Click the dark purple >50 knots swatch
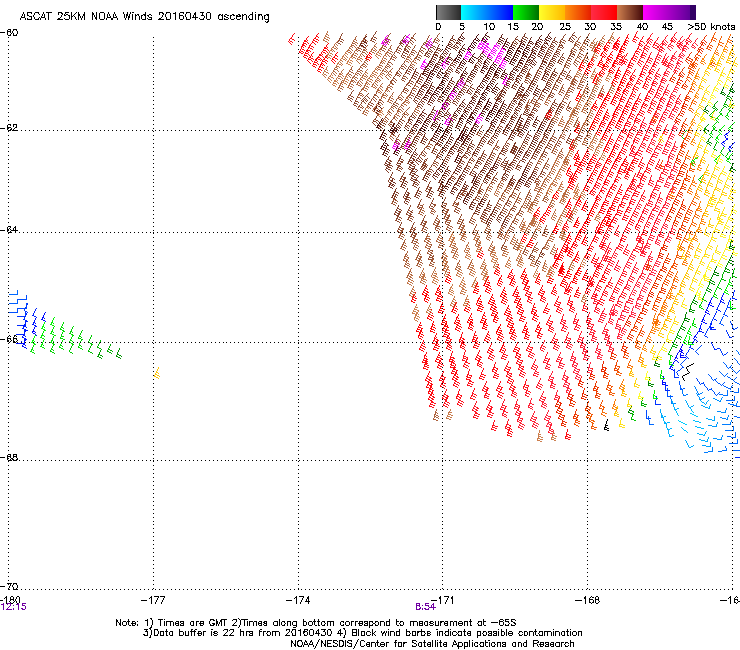Screen dimensions: 740x650 coord(693,12)
